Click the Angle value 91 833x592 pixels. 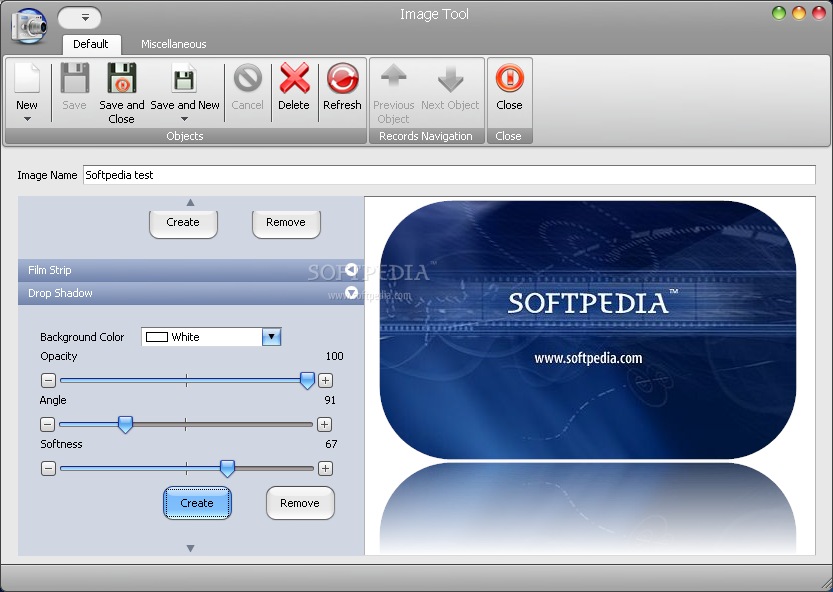(x=330, y=400)
